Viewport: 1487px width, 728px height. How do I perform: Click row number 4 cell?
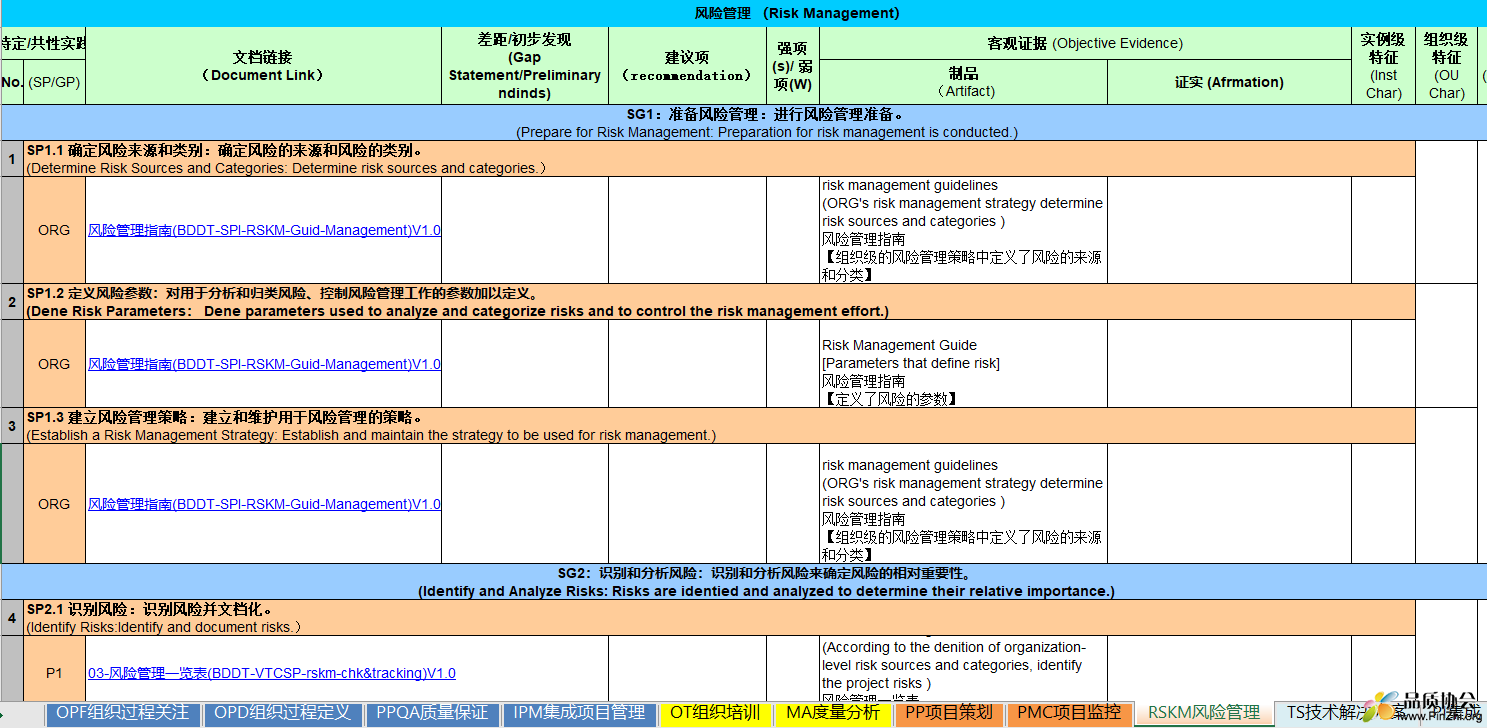point(12,618)
